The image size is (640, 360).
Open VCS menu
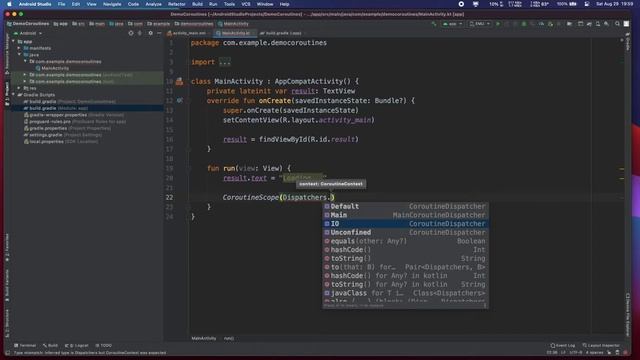(246, 4)
